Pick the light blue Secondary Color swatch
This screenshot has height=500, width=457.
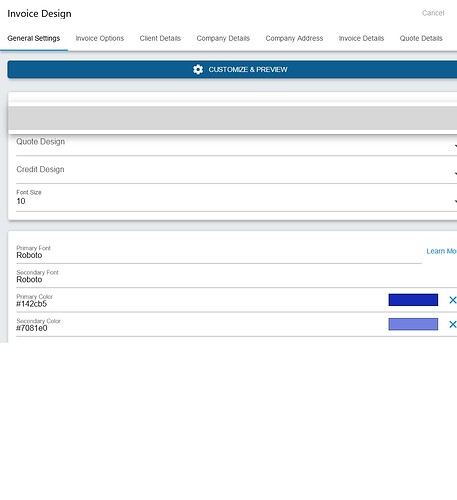pyautogui.click(x=413, y=324)
